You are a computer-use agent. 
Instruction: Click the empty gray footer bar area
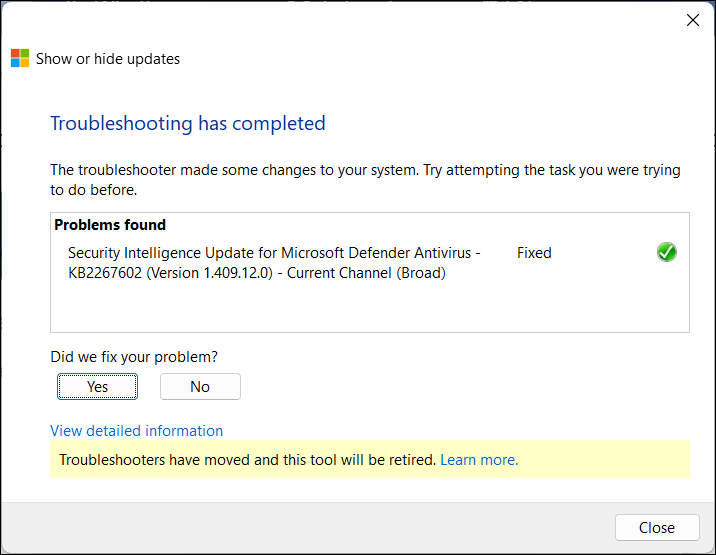click(300, 528)
